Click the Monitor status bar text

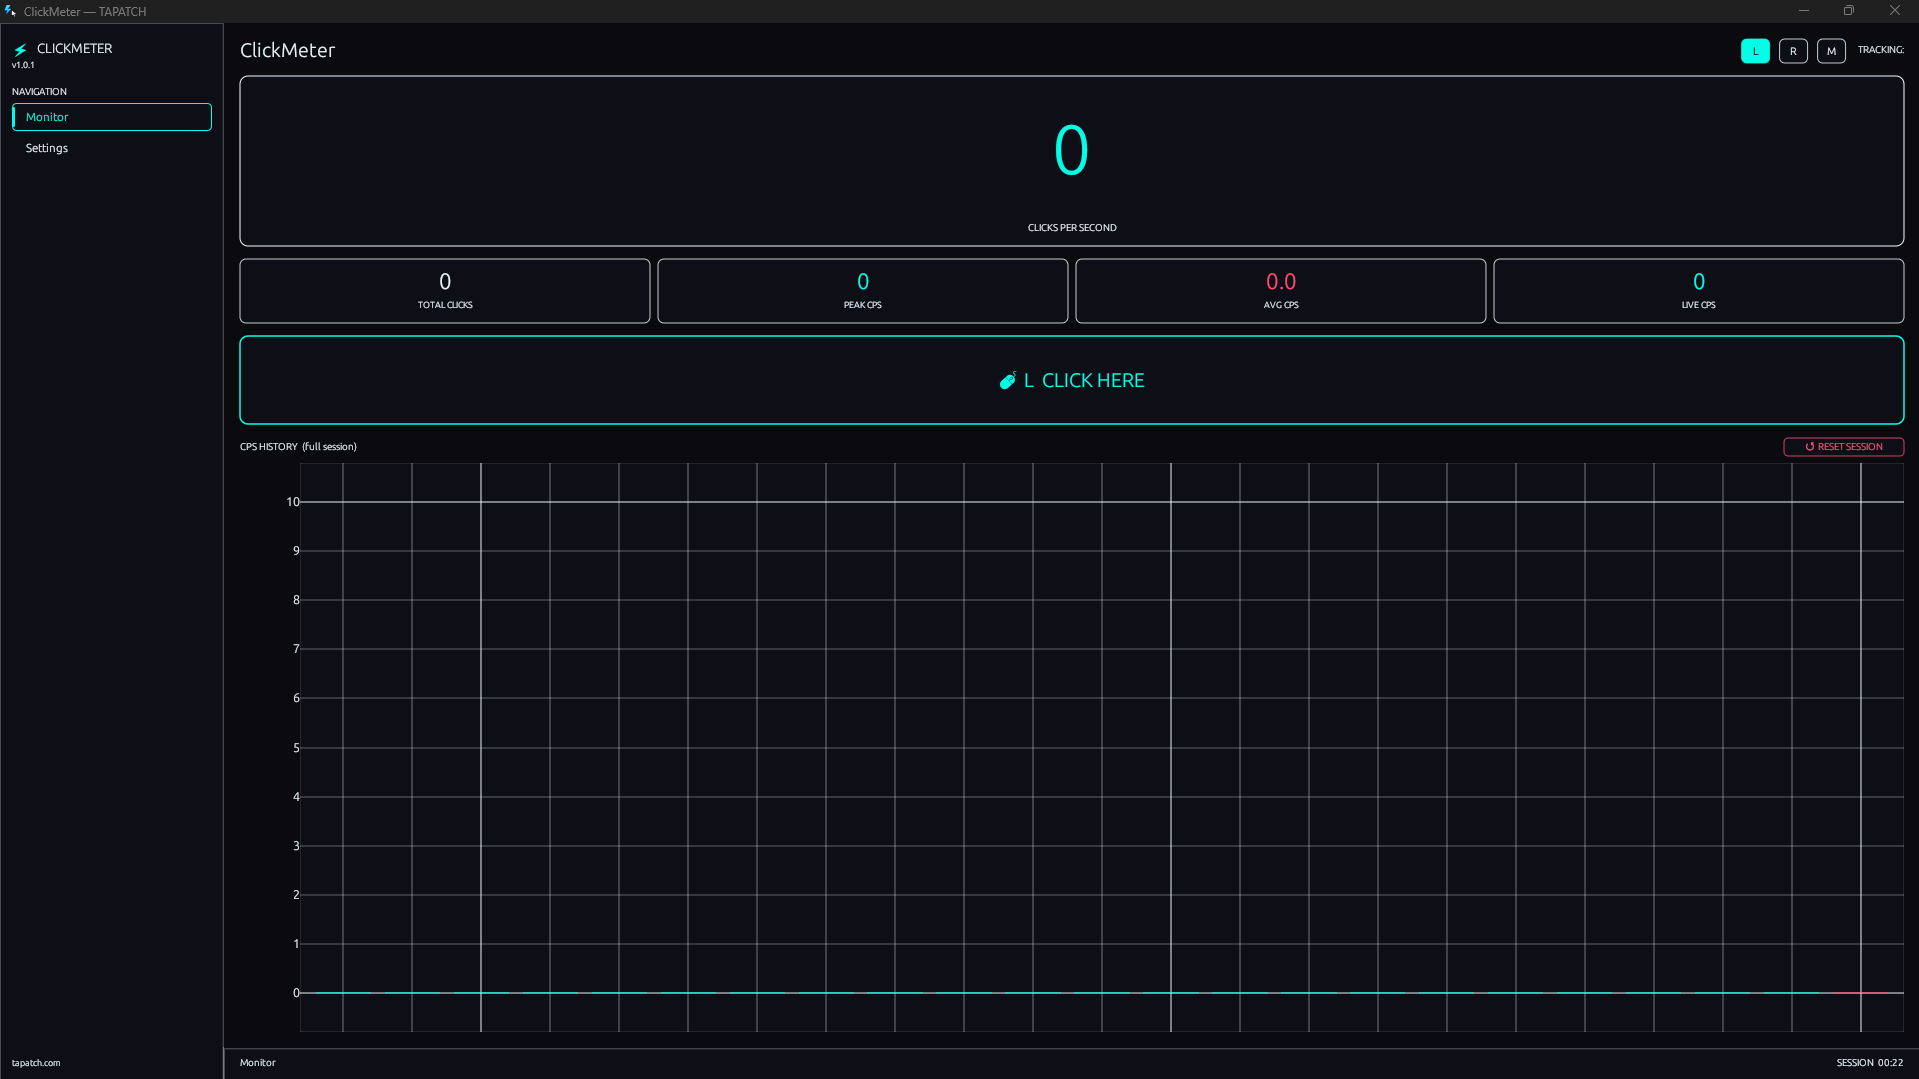point(257,1063)
